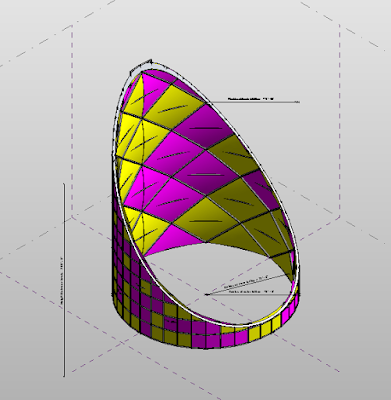Select the vertical height dimension line on the left
Screen dimensions: 391x400
pyautogui.click(x=64, y=280)
